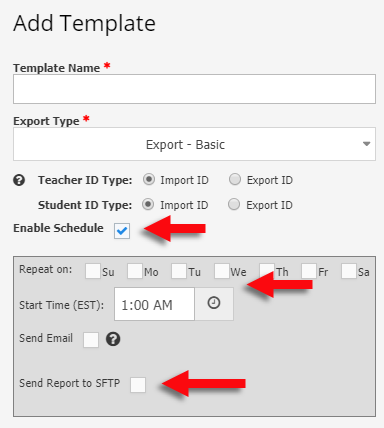Click the Send Email help icon
384x428 pixels.
[x=113, y=339]
